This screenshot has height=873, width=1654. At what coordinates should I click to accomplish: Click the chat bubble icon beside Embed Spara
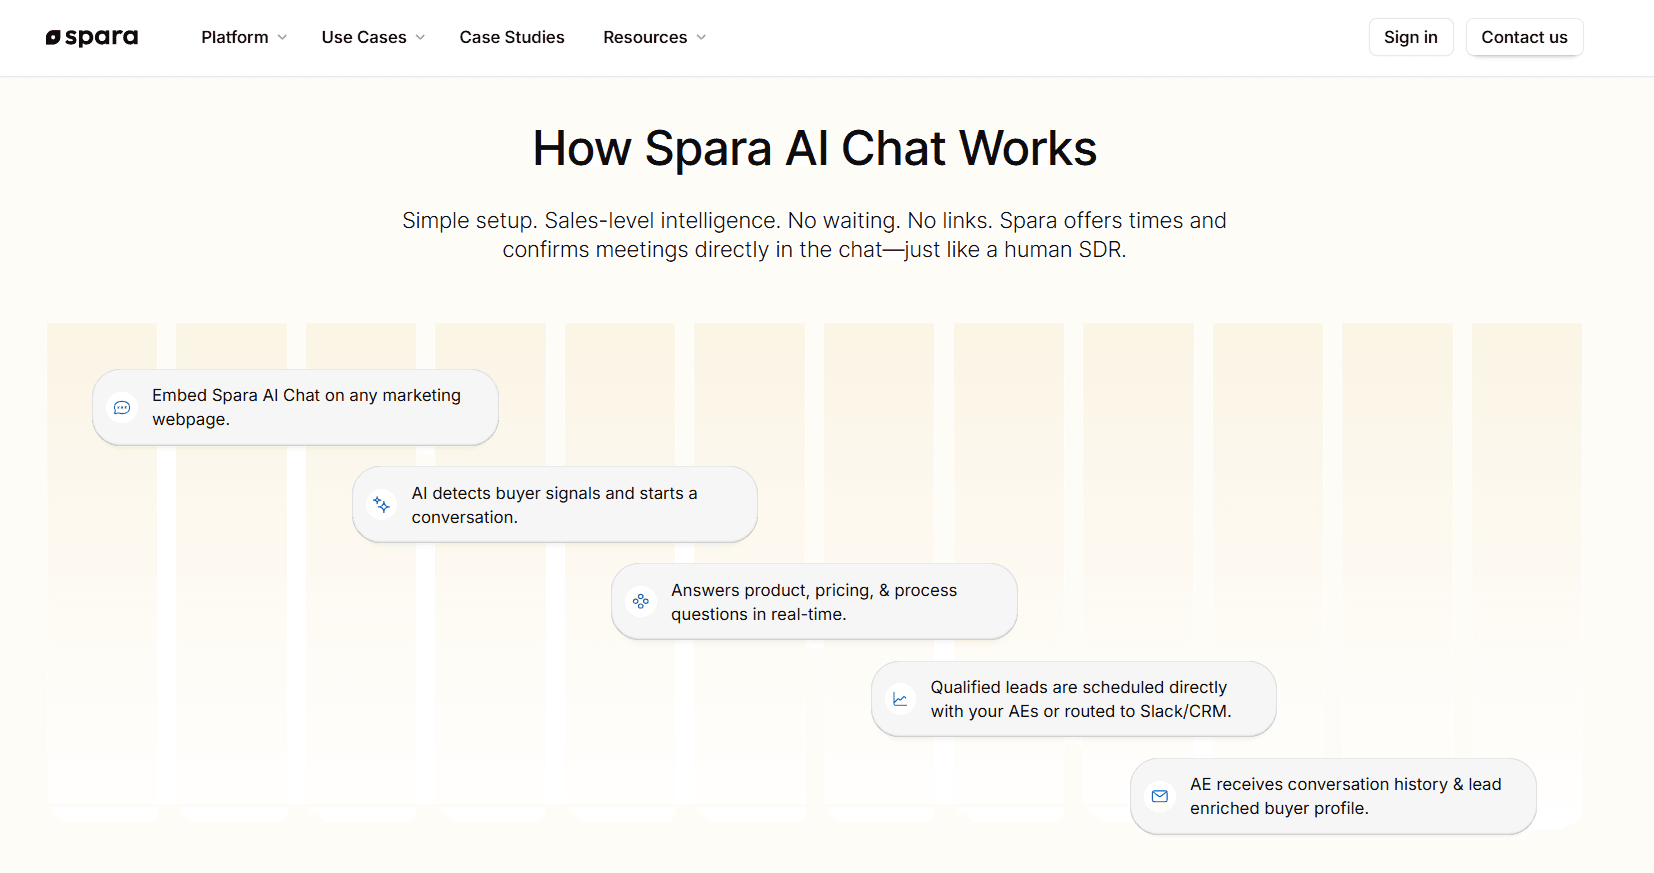click(x=122, y=408)
